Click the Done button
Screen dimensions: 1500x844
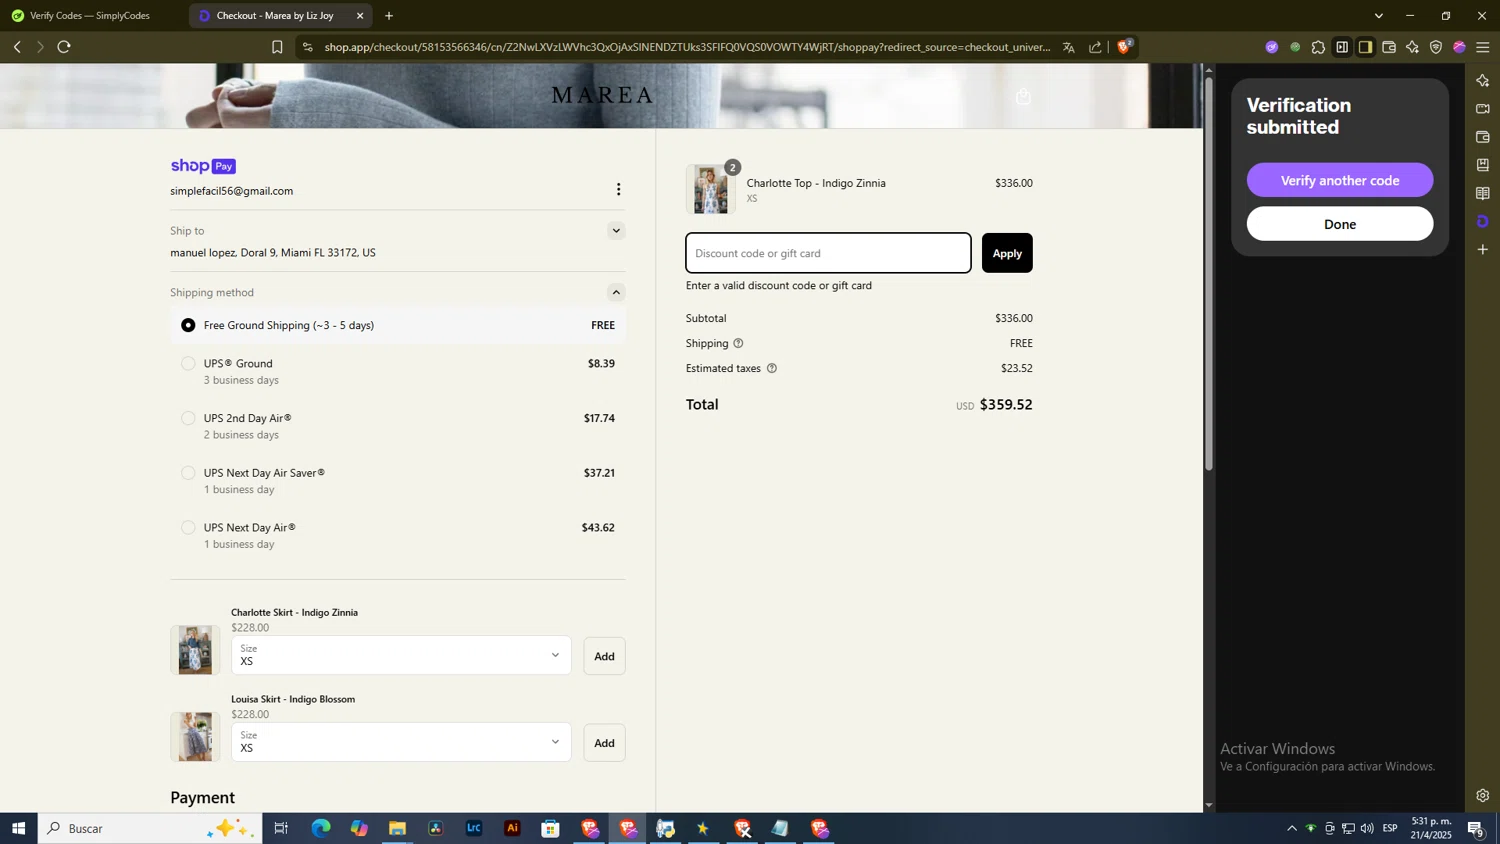tap(1339, 224)
